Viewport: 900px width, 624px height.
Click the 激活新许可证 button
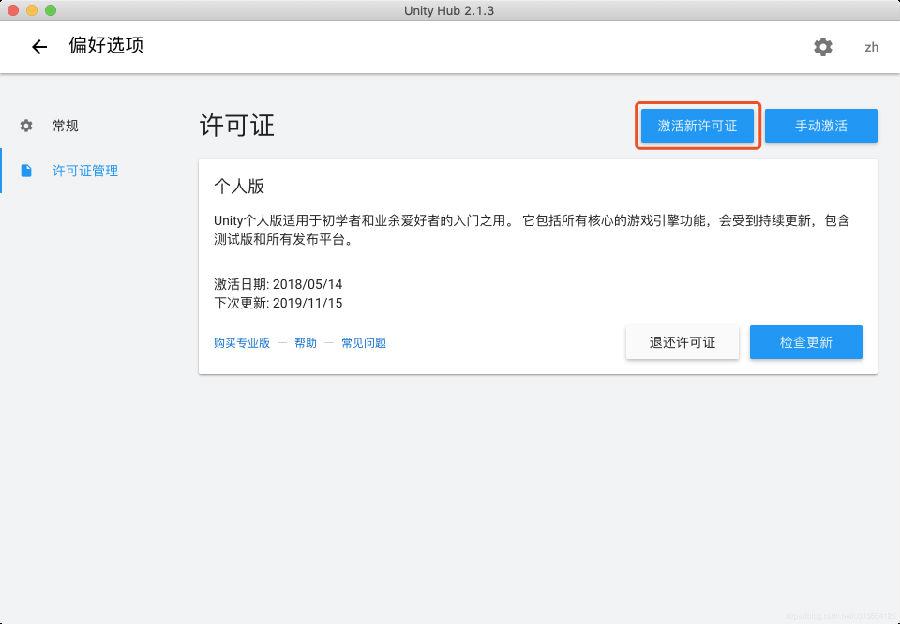pyautogui.click(x=697, y=126)
